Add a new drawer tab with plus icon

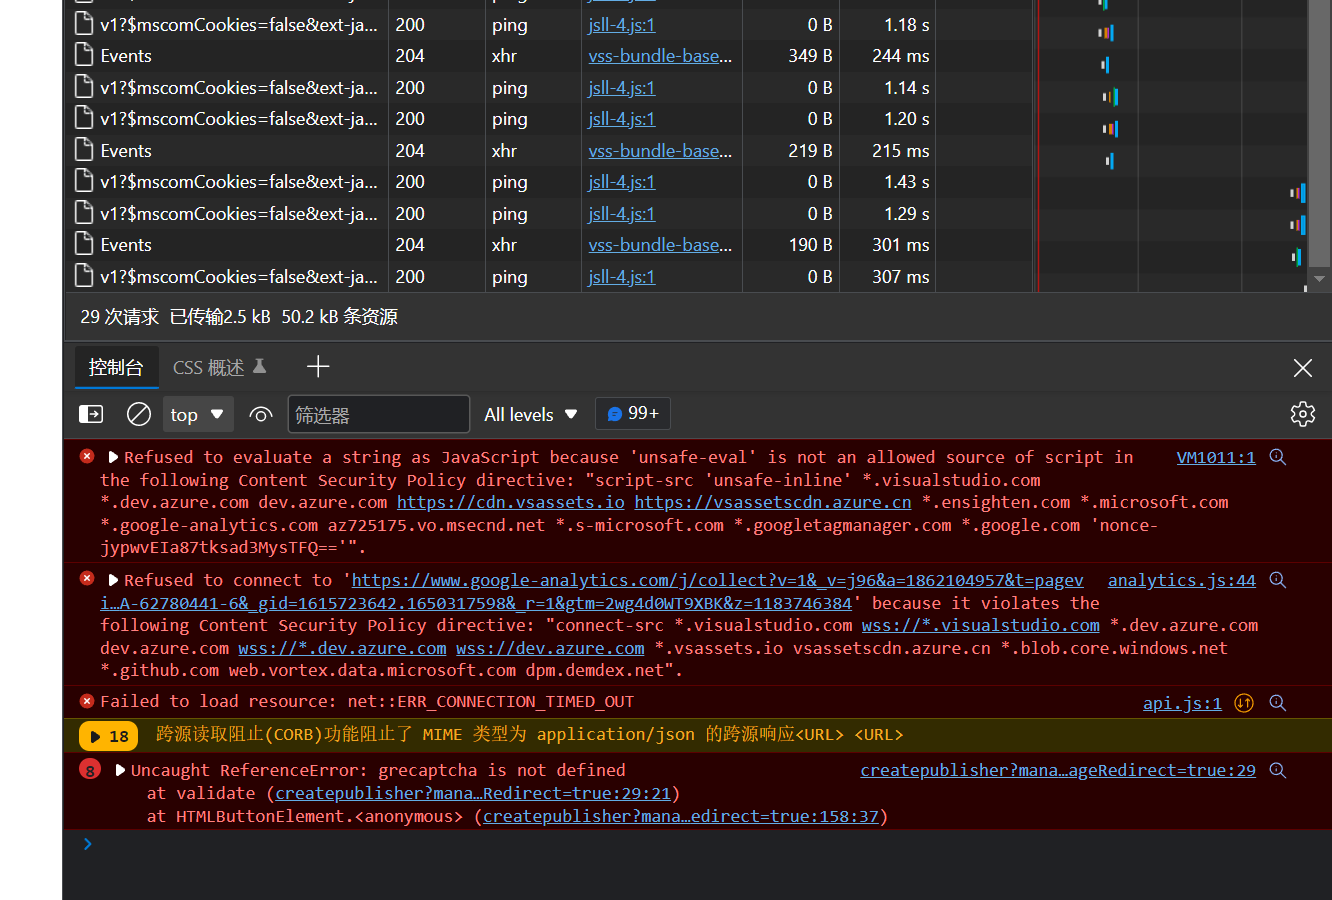coord(318,366)
